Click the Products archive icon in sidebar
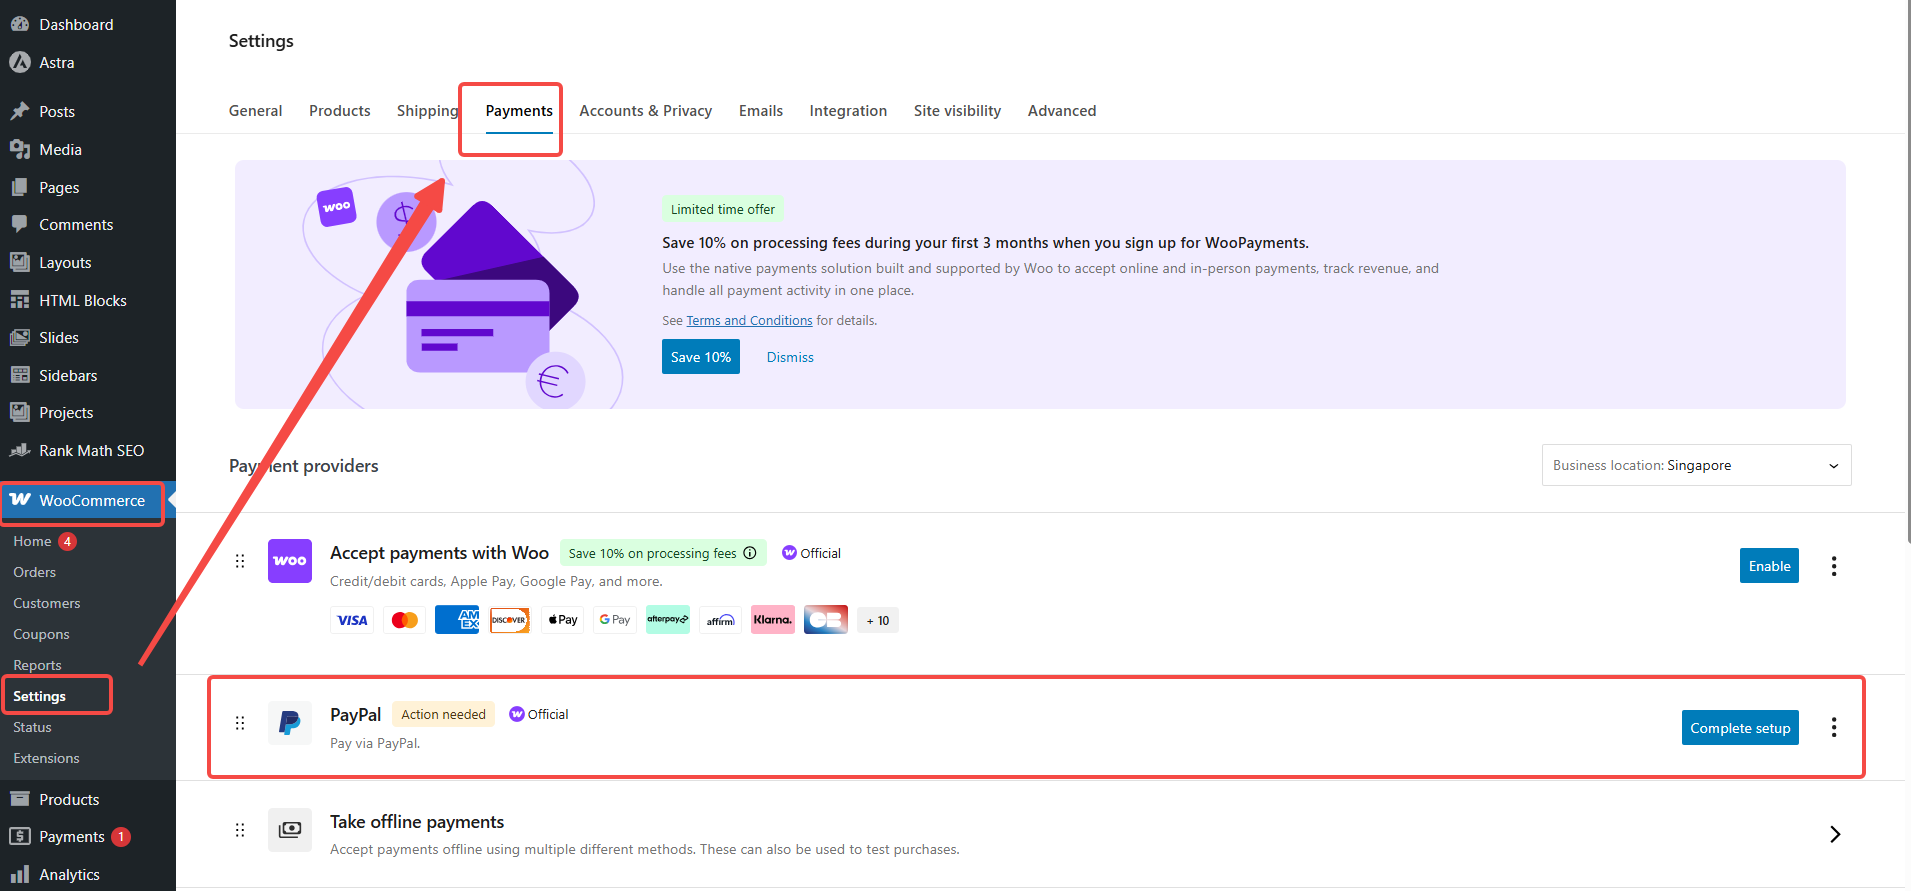 click(x=20, y=799)
